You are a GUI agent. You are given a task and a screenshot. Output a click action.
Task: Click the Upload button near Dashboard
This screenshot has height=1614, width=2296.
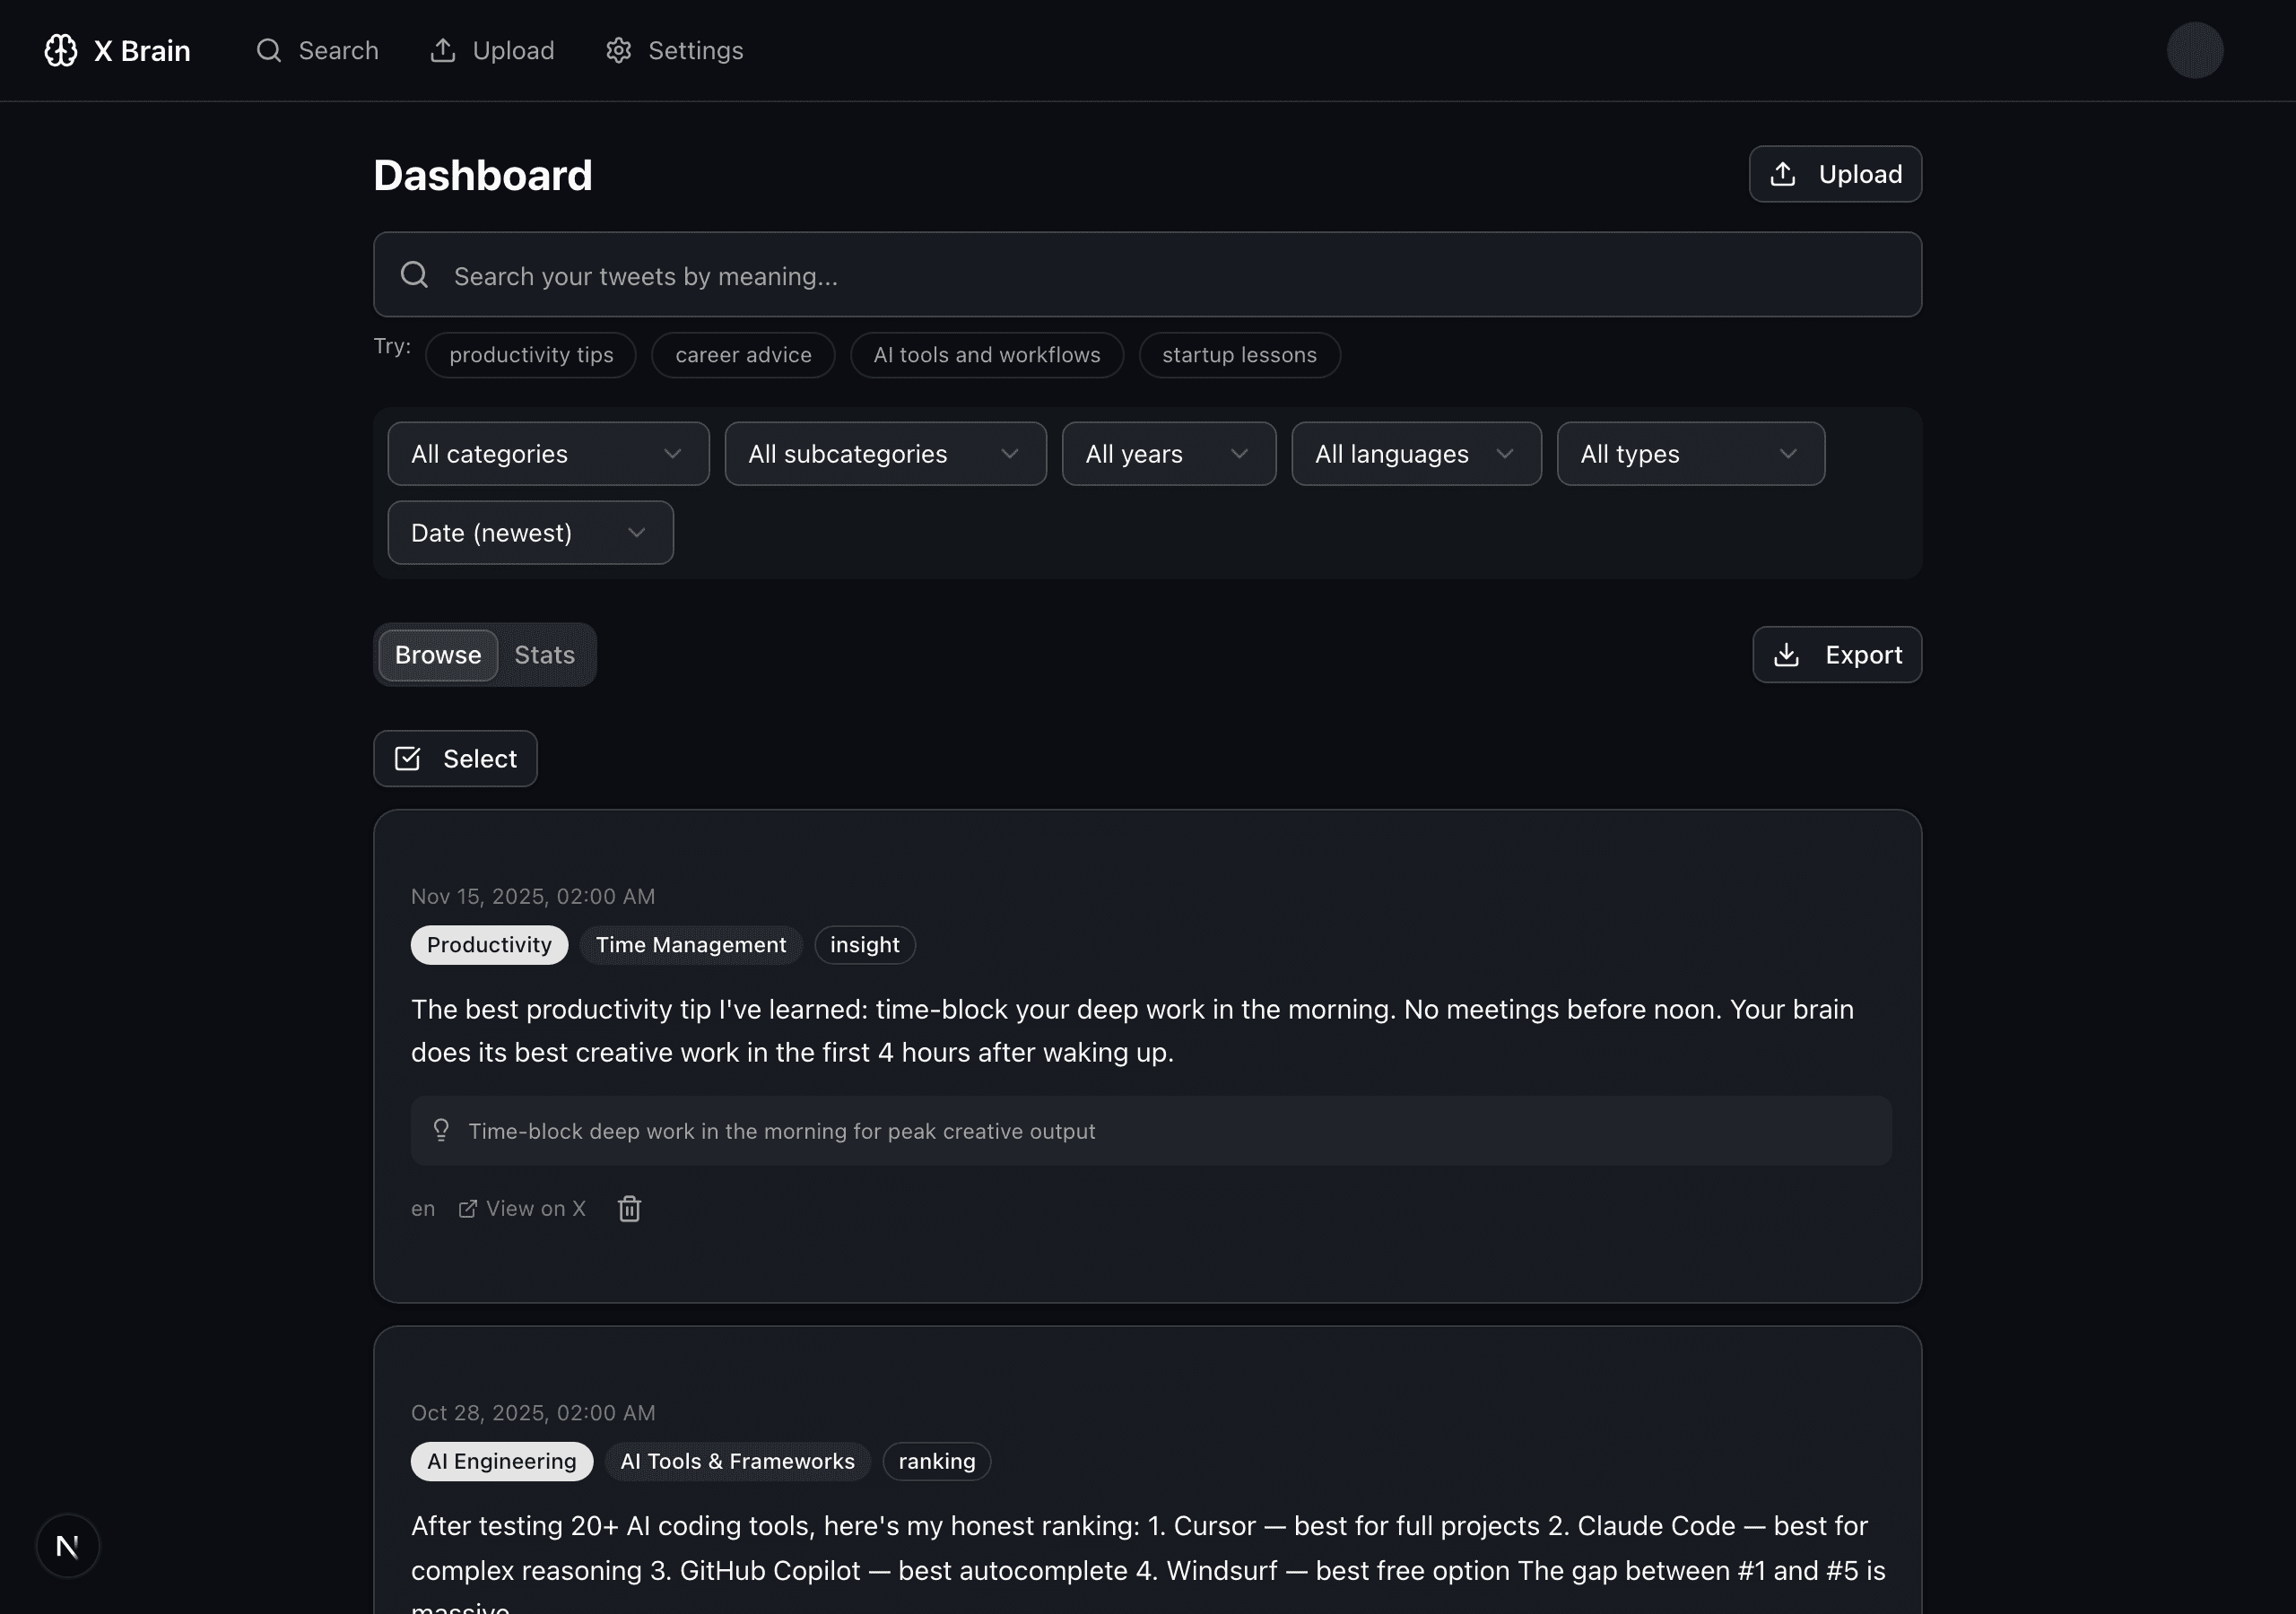(x=1835, y=173)
